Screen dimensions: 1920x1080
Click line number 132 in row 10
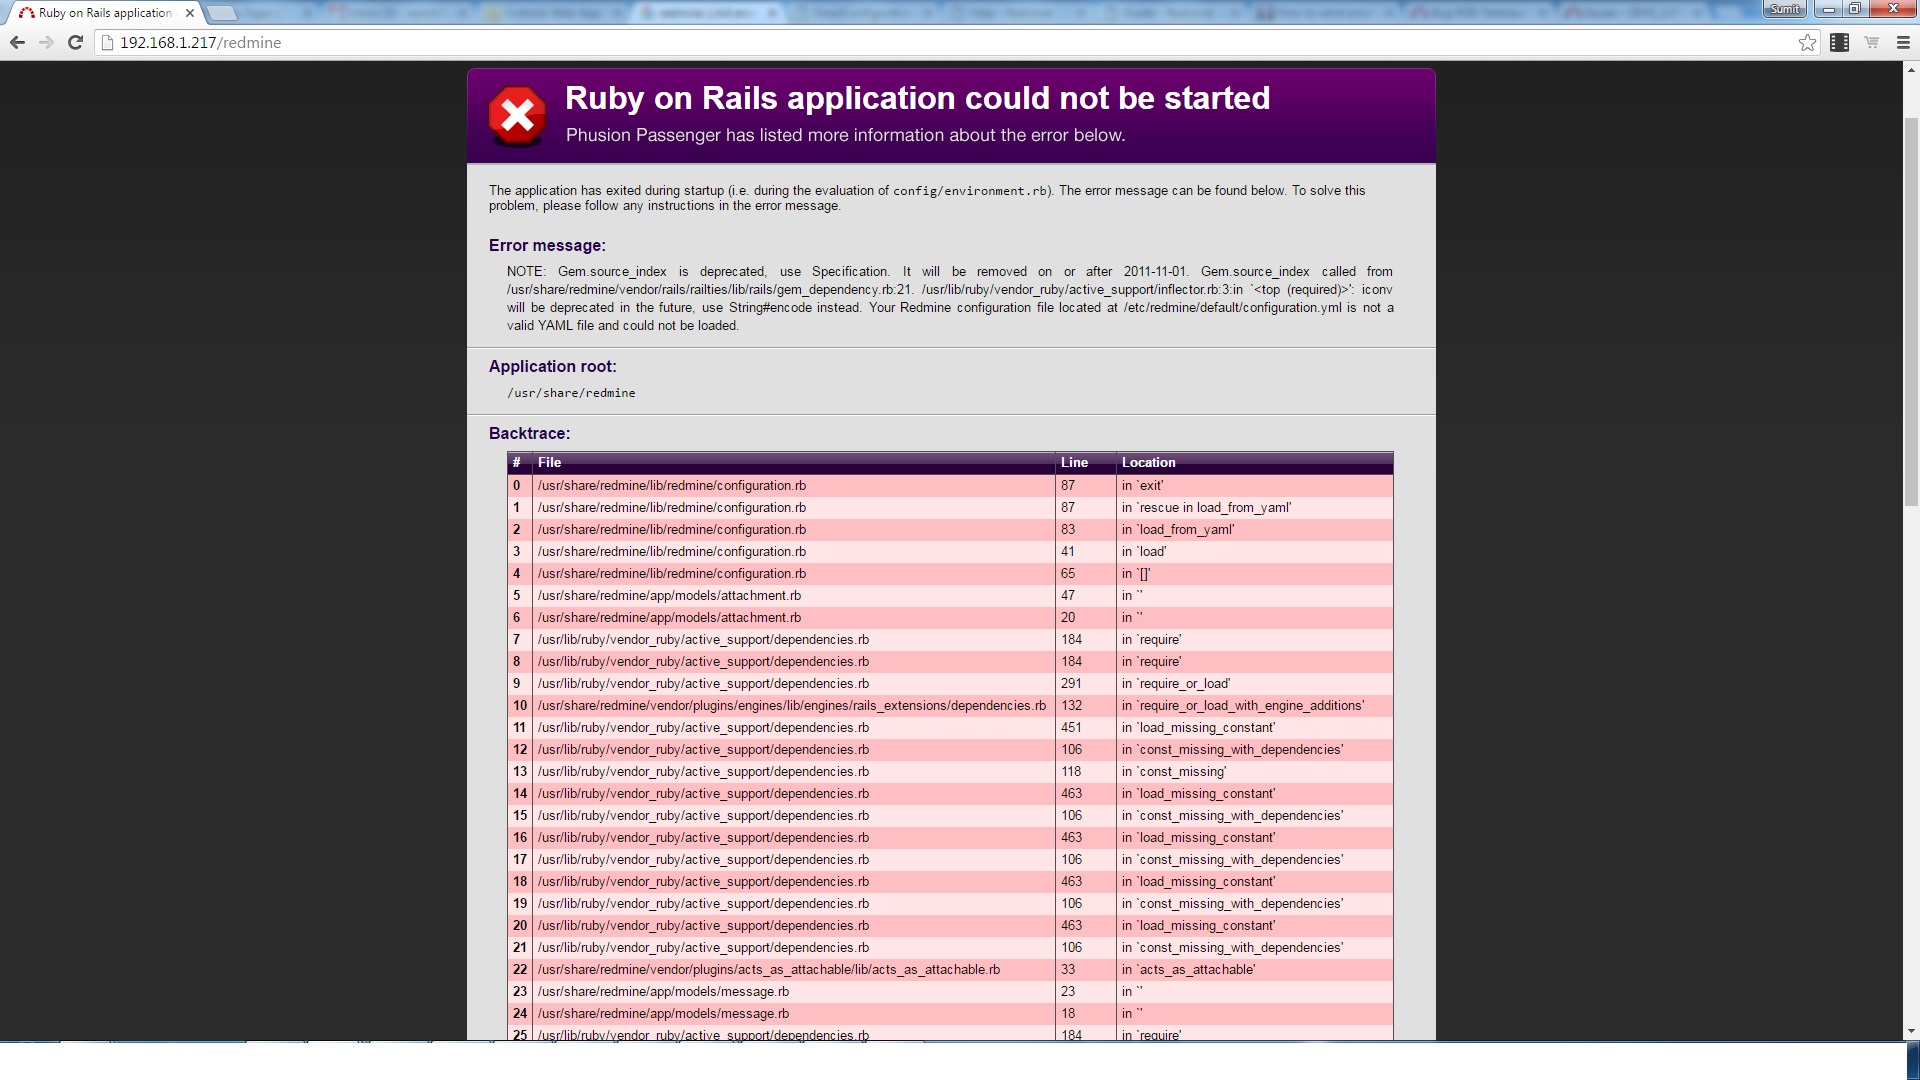click(x=1071, y=705)
